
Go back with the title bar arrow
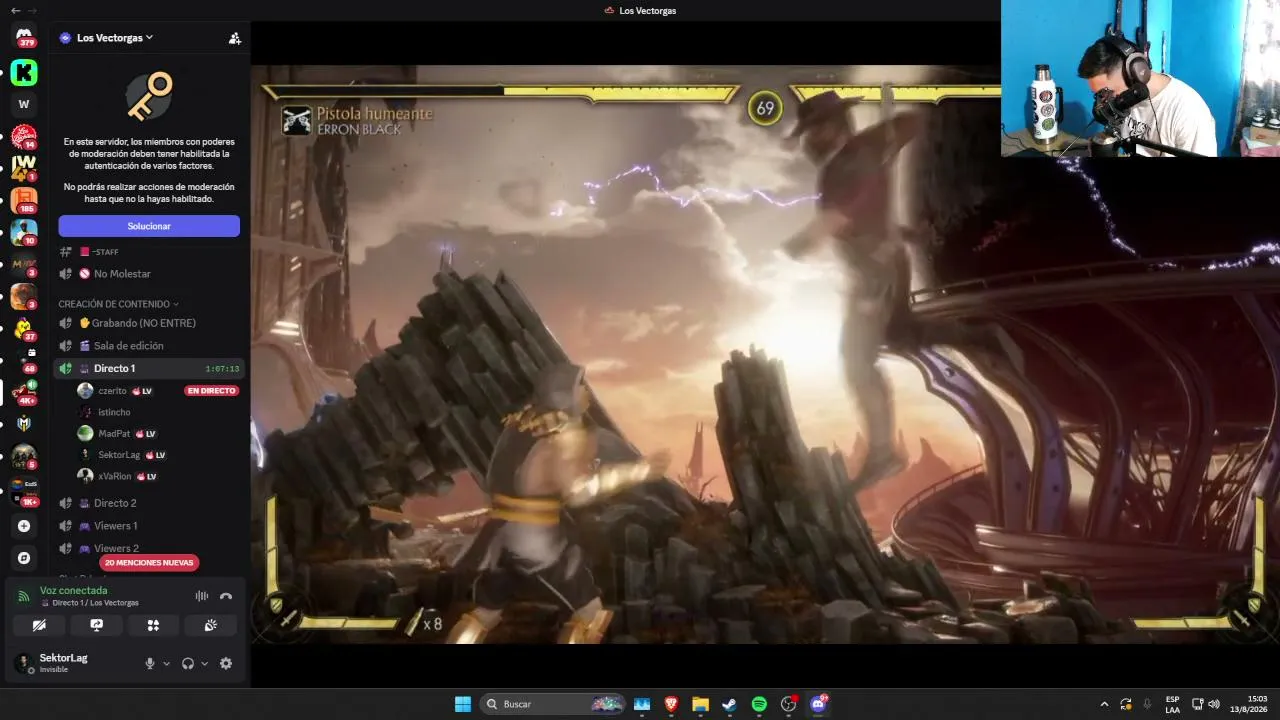point(15,10)
